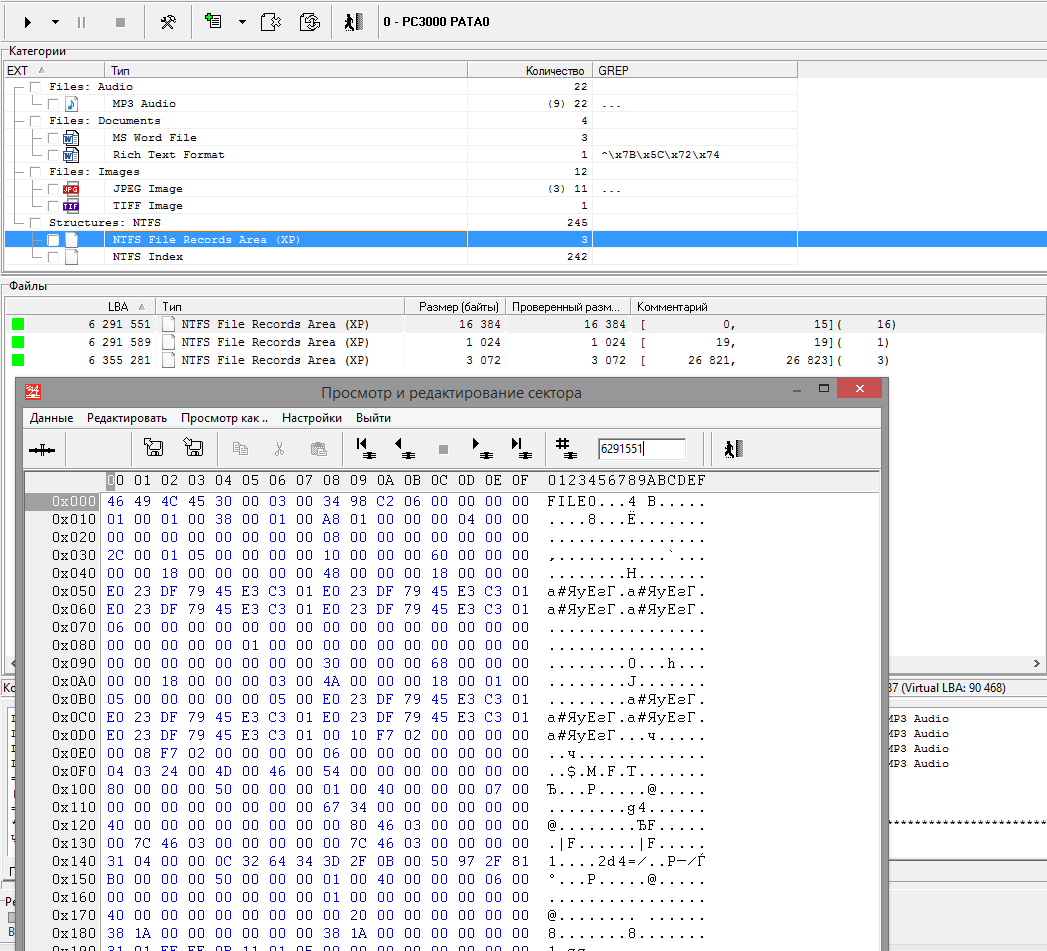Open dropdown arrow next to Play button

(x=55, y=21)
